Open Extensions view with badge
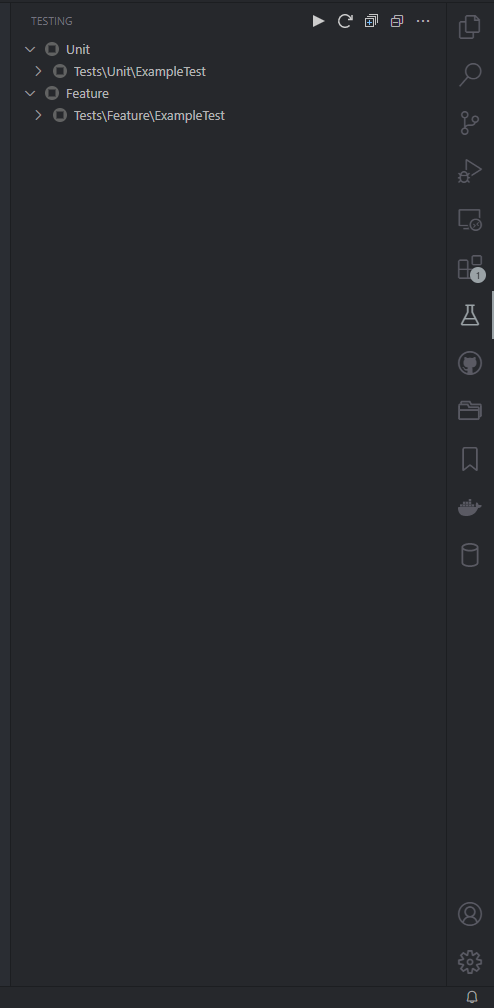 click(470, 267)
